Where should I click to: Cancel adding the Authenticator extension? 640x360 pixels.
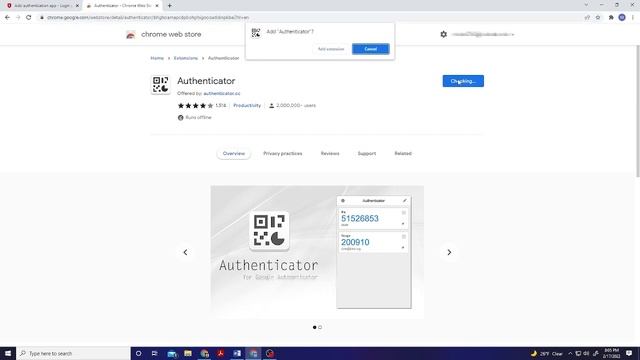pyautogui.click(x=371, y=49)
